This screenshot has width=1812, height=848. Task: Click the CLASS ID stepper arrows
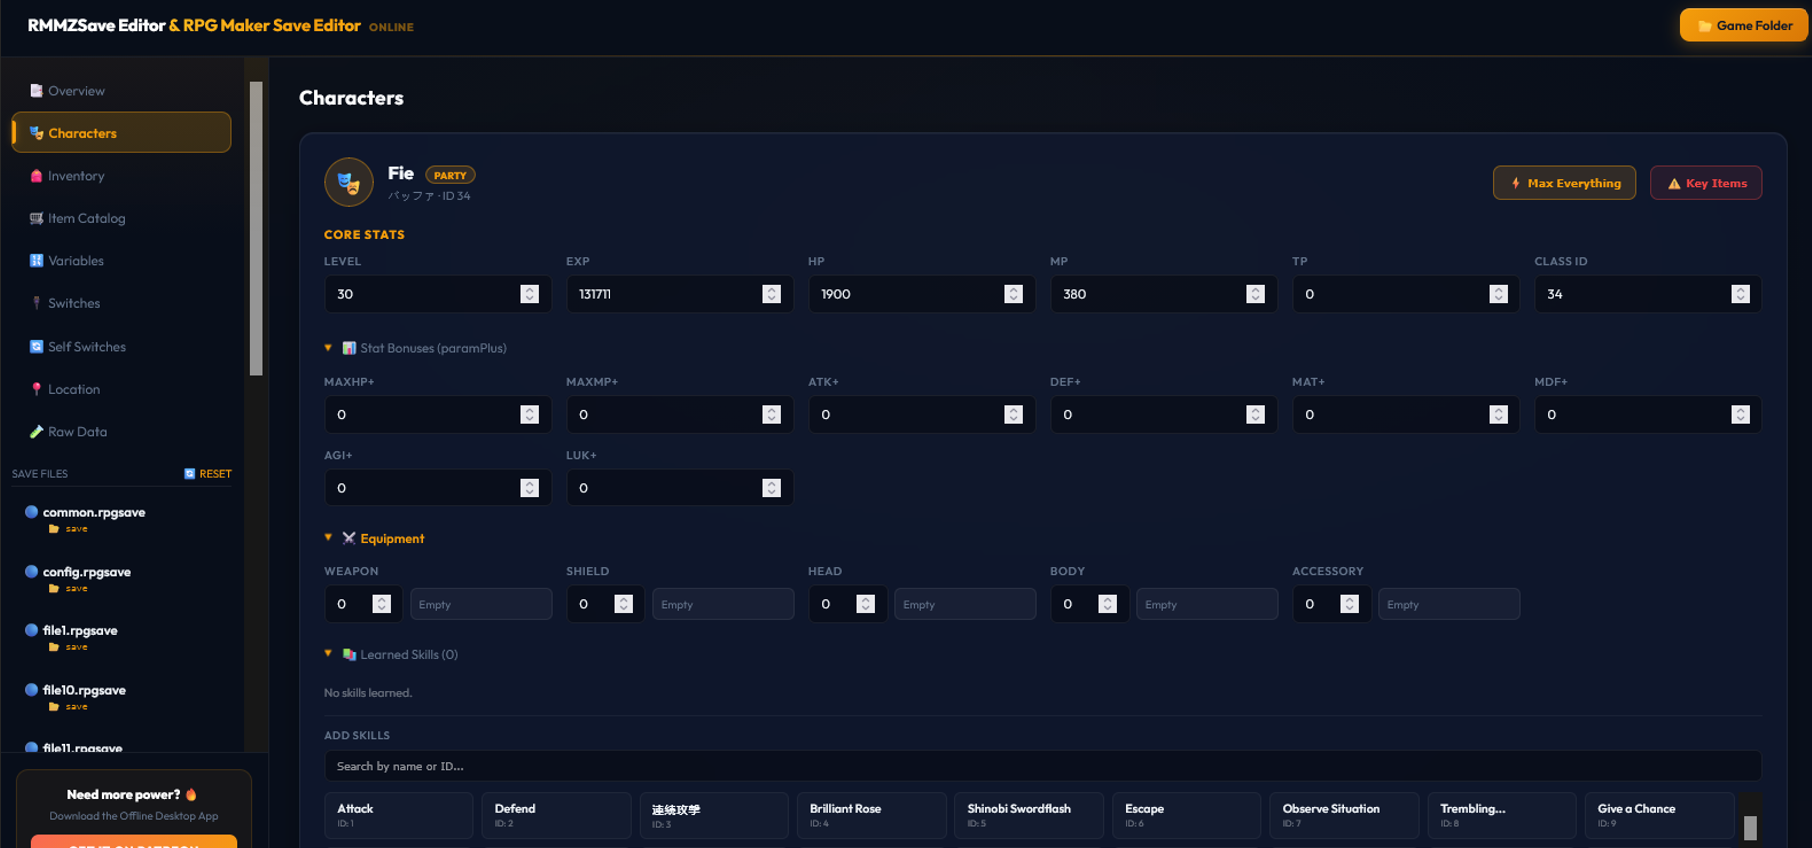(x=1740, y=294)
